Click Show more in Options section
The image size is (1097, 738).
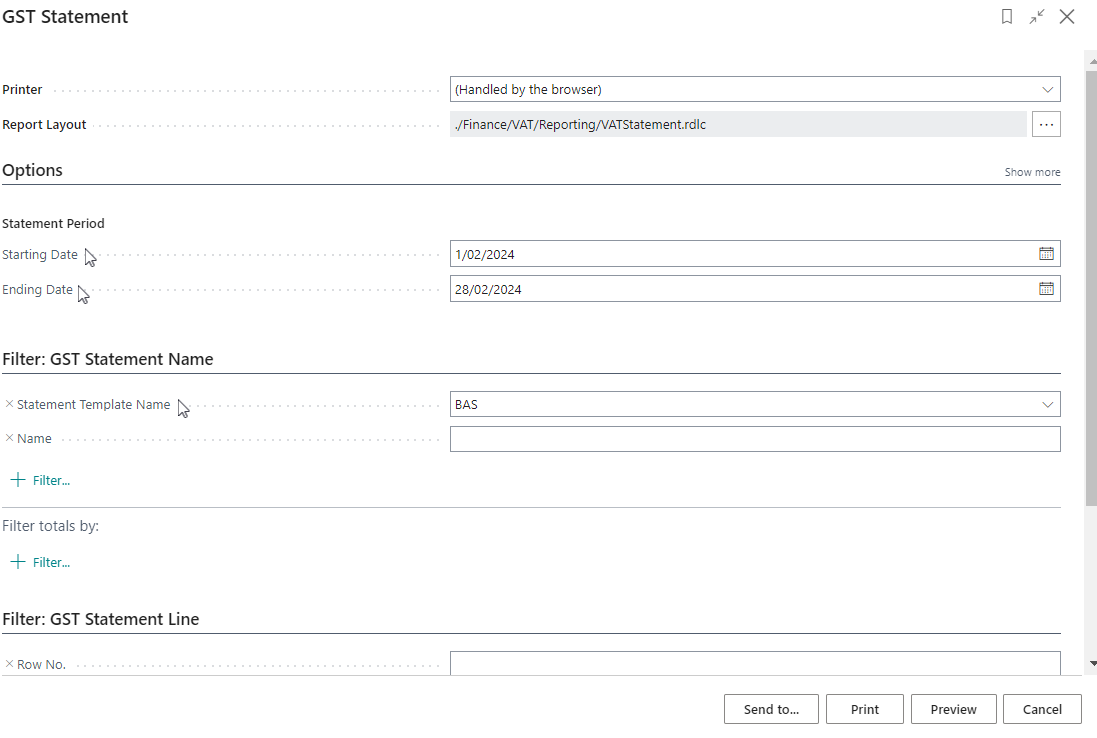1032,172
